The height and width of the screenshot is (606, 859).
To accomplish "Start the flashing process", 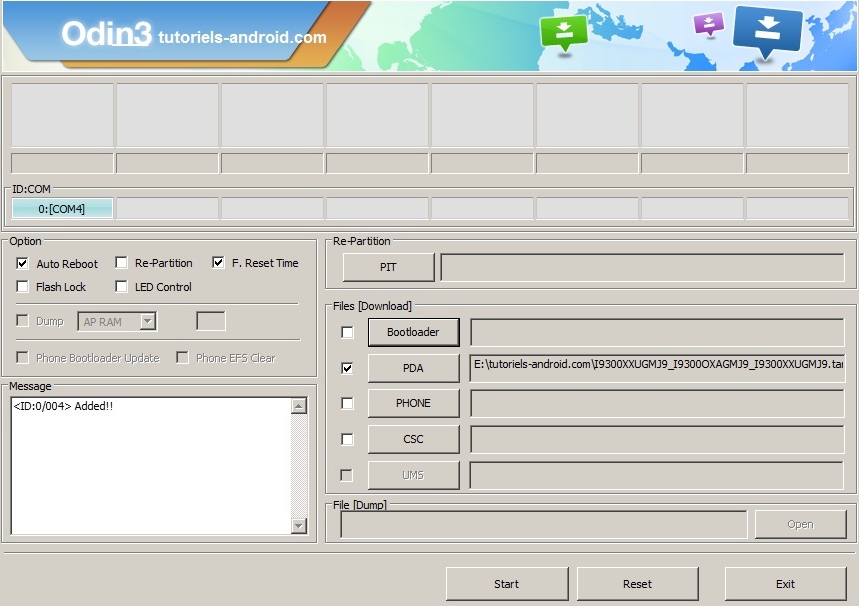I will (x=507, y=584).
